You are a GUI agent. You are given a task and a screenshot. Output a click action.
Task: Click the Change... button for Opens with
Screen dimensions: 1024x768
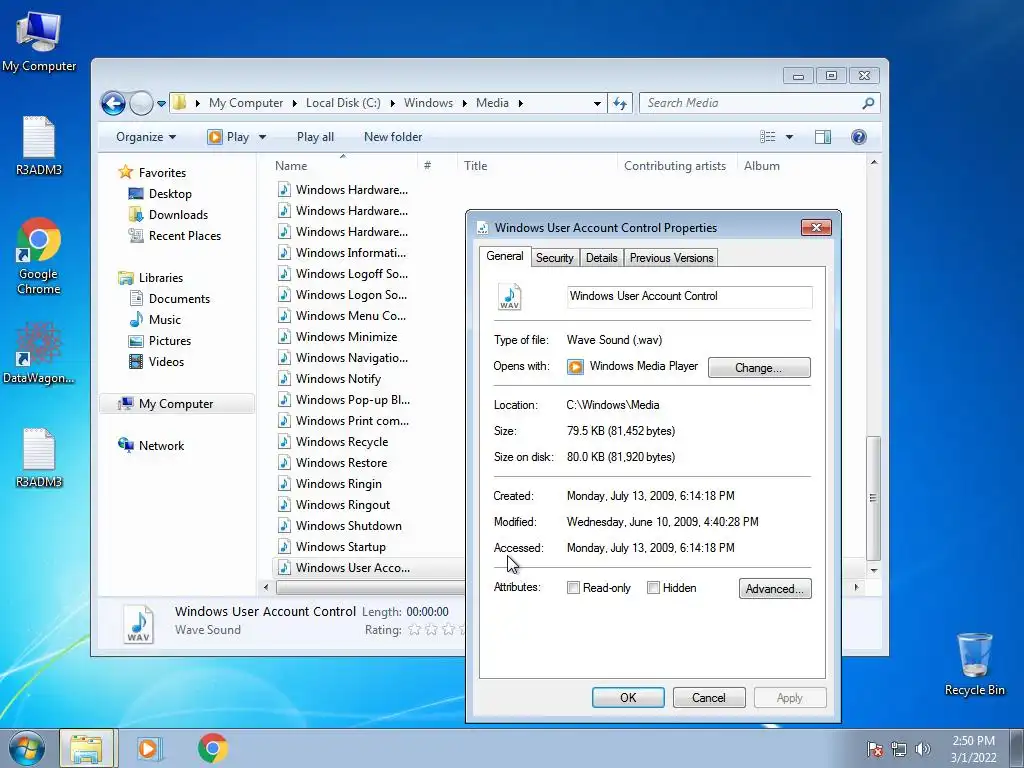tap(759, 368)
